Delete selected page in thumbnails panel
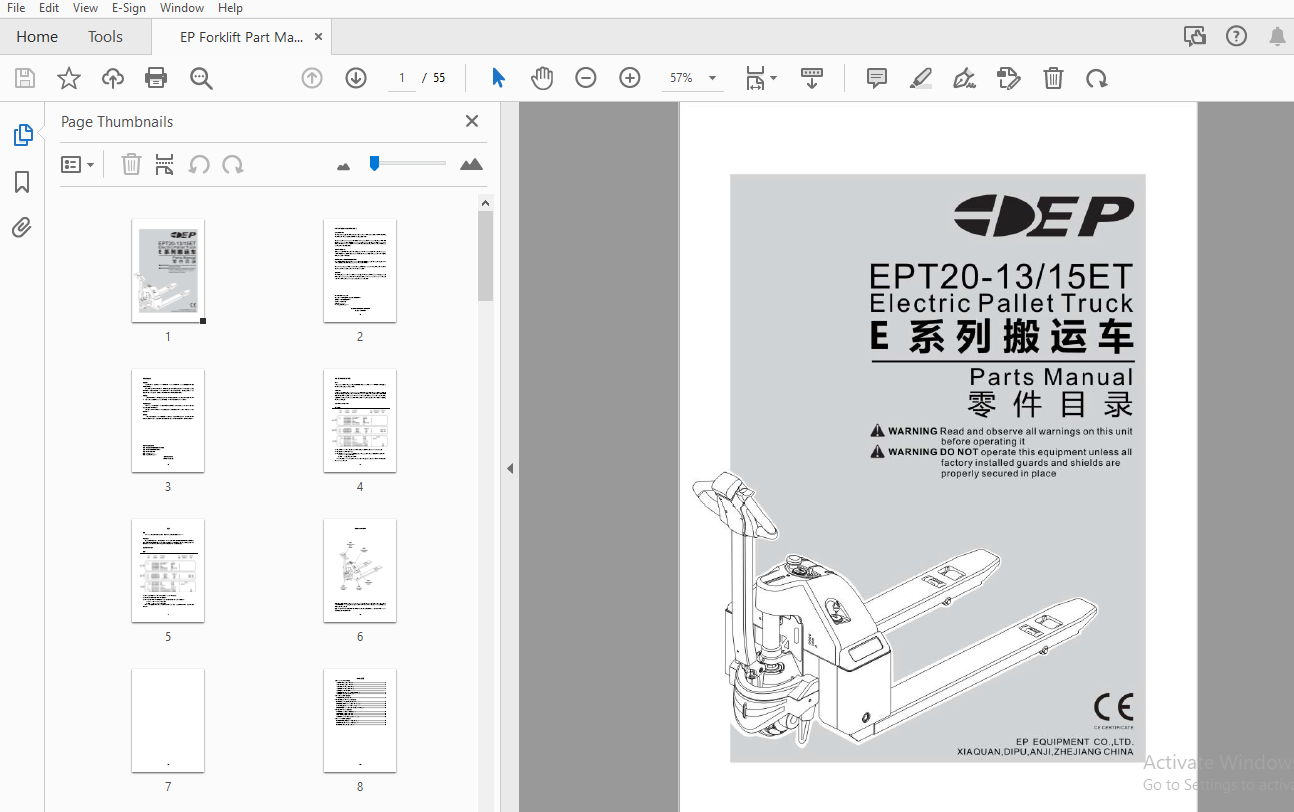This screenshot has width=1294, height=812. point(131,164)
